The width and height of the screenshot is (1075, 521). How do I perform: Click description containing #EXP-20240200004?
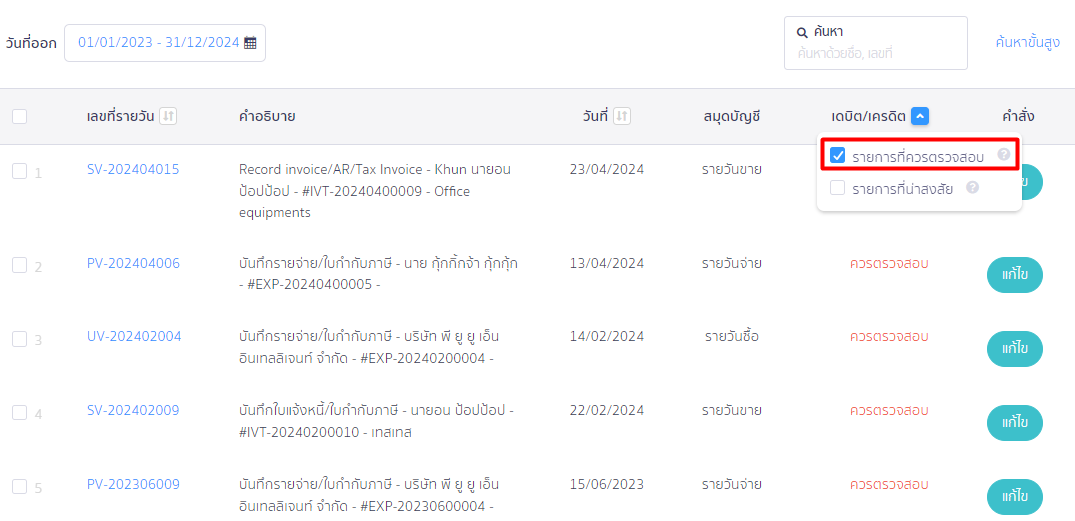click(370, 348)
